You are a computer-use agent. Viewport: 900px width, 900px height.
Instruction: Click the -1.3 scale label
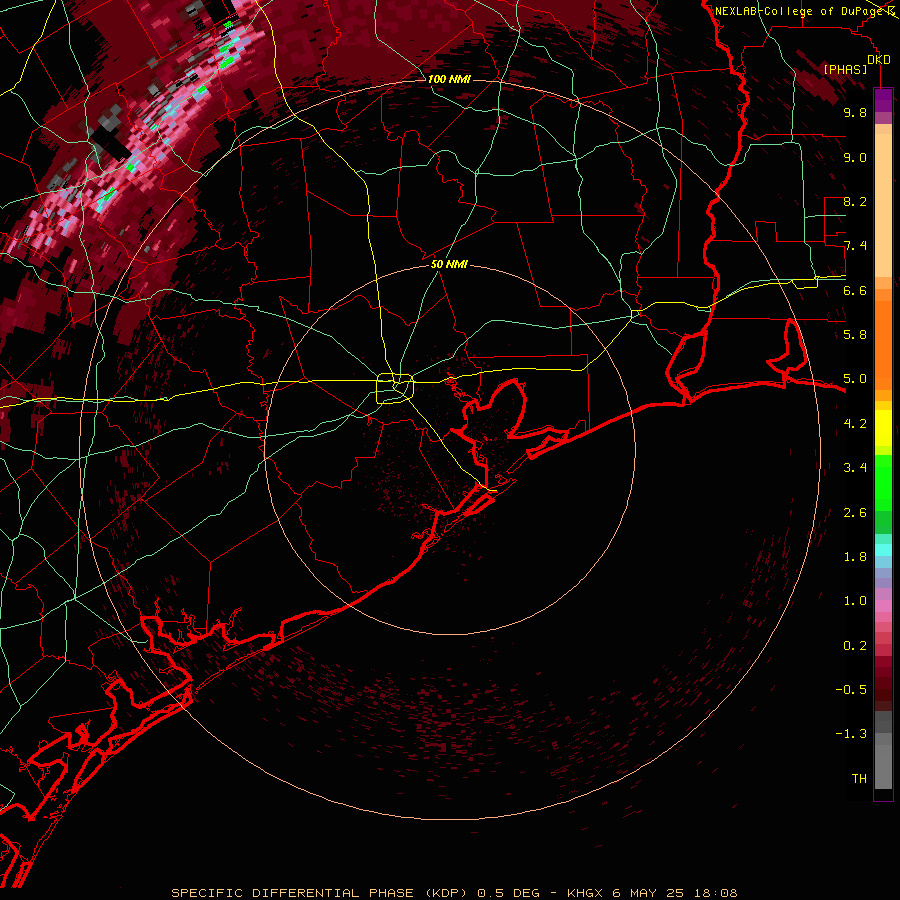(x=851, y=734)
